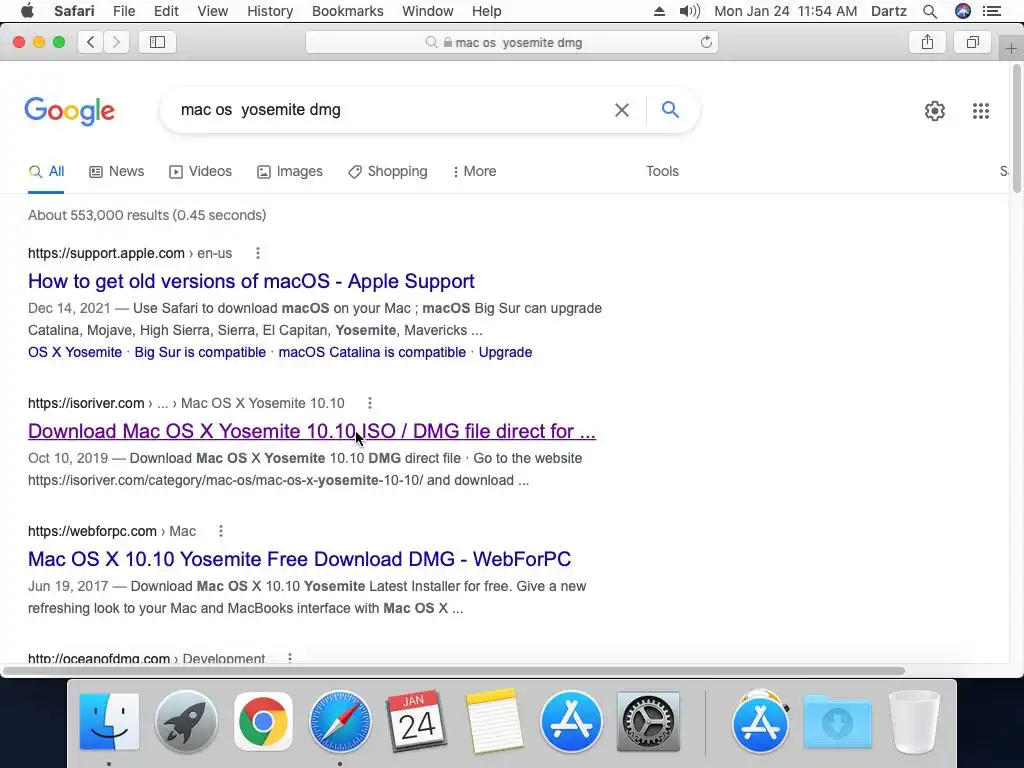Follow the OS X Yosemite sitelink
The image size is (1024, 768).
74,353
